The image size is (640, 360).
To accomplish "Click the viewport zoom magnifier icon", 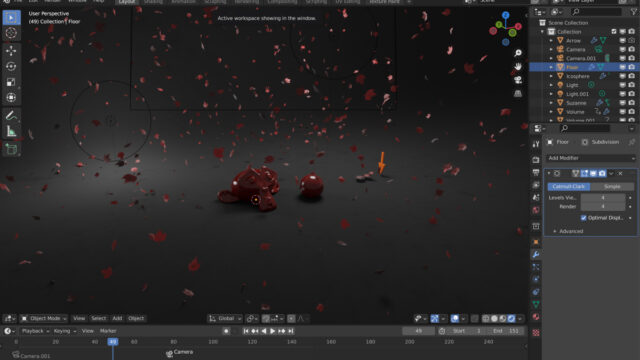I will 518,53.
